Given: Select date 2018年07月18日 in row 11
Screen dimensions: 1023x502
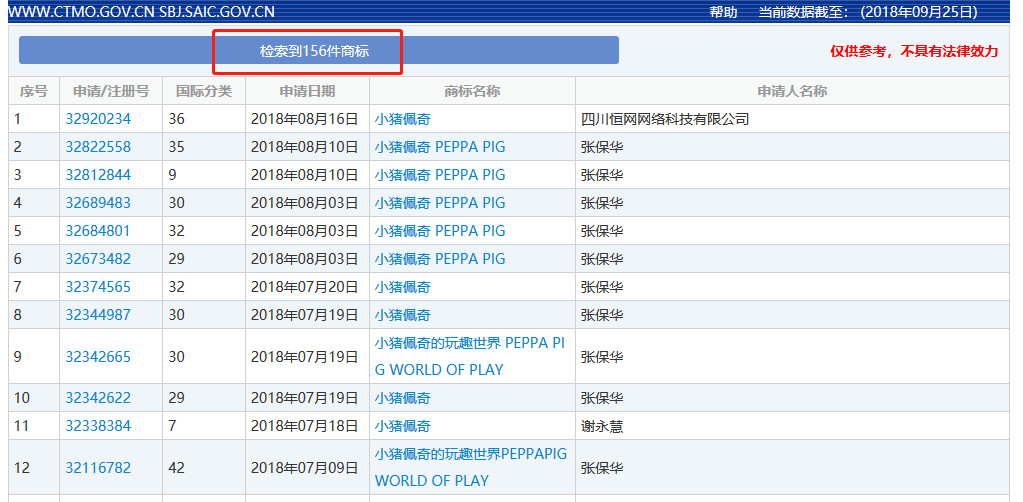Looking at the screenshot, I should point(305,426).
